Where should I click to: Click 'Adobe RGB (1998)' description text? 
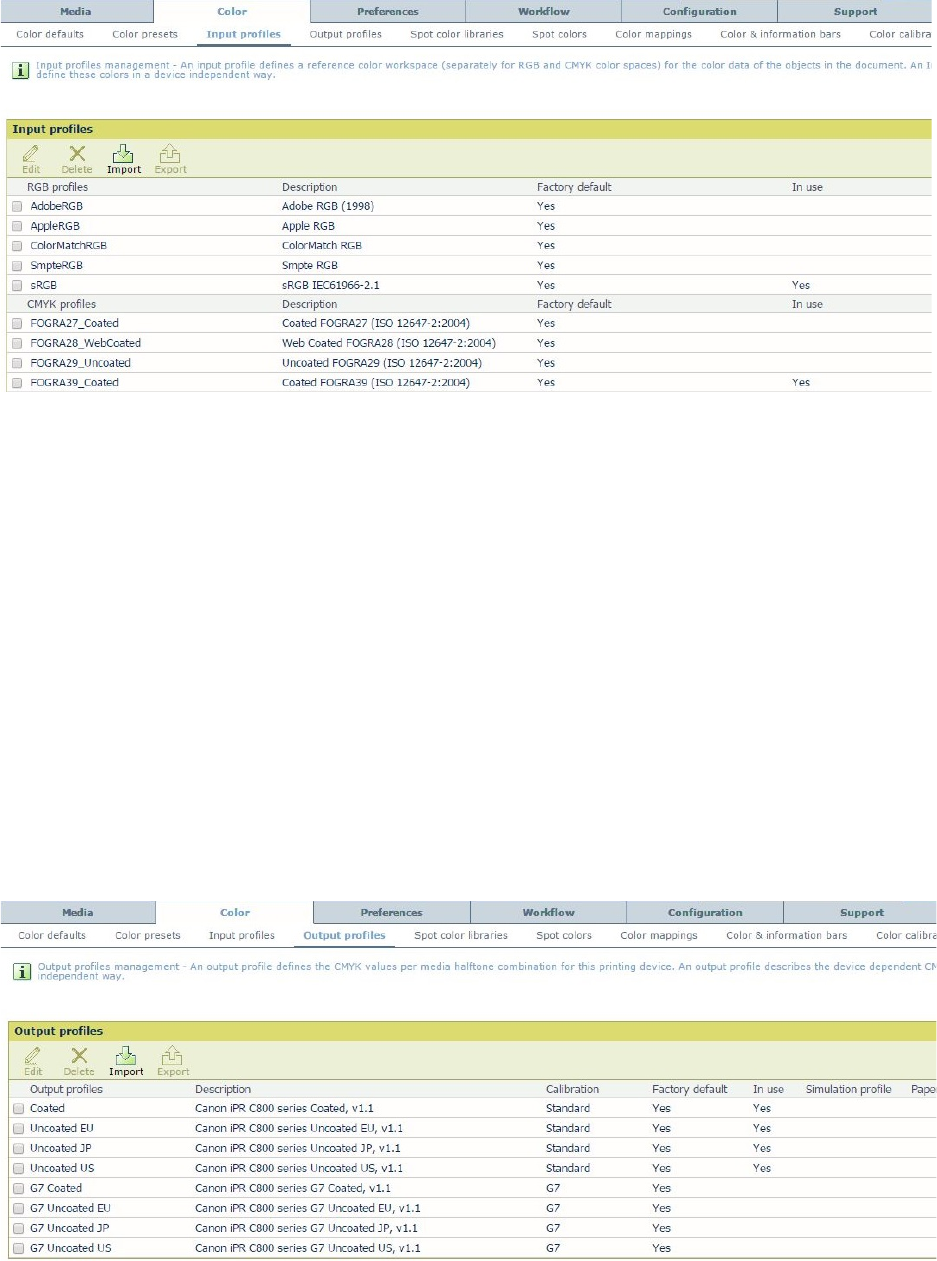tap(328, 206)
